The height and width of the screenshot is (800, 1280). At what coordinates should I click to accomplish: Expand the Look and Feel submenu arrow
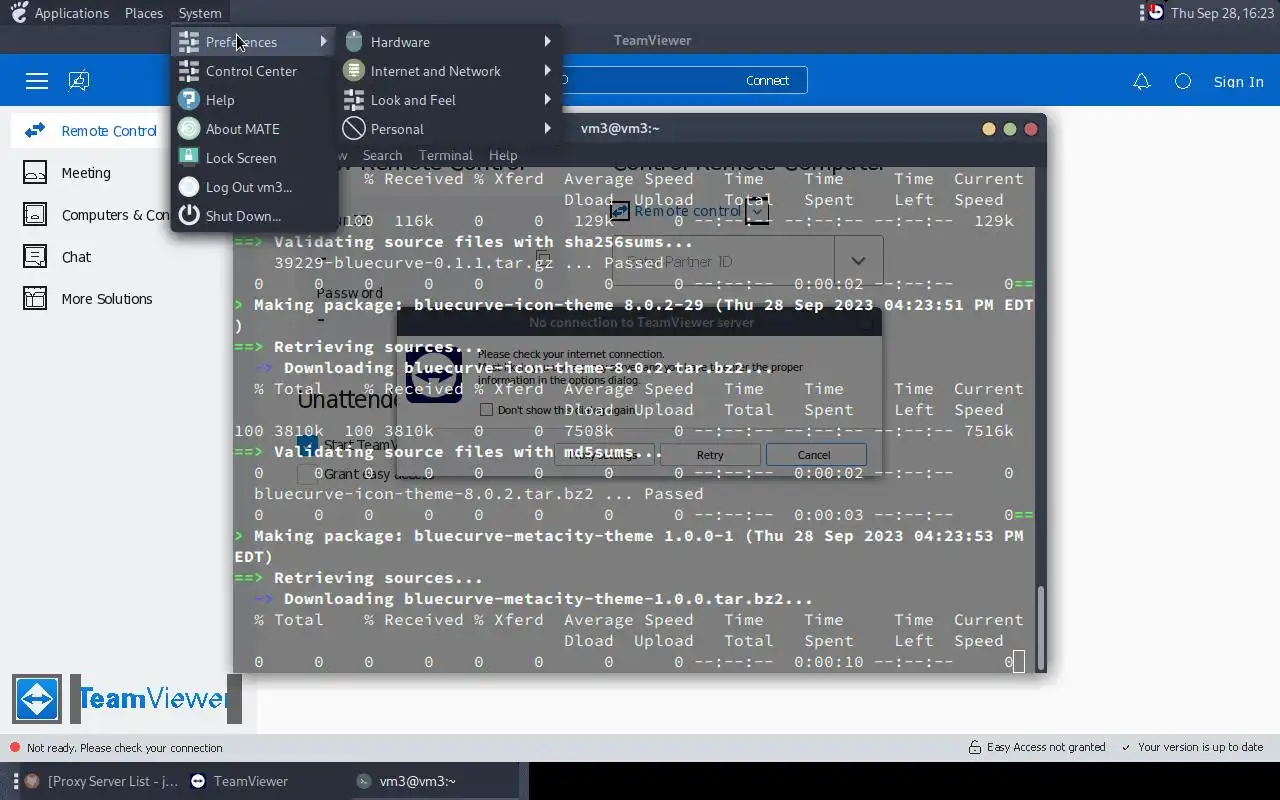click(548, 100)
